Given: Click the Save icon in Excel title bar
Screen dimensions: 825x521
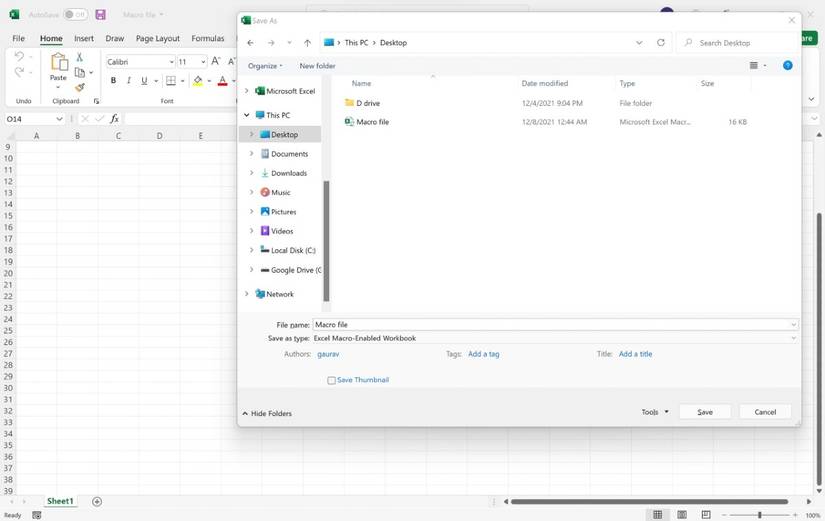Looking at the screenshot, I should (100, 15).
